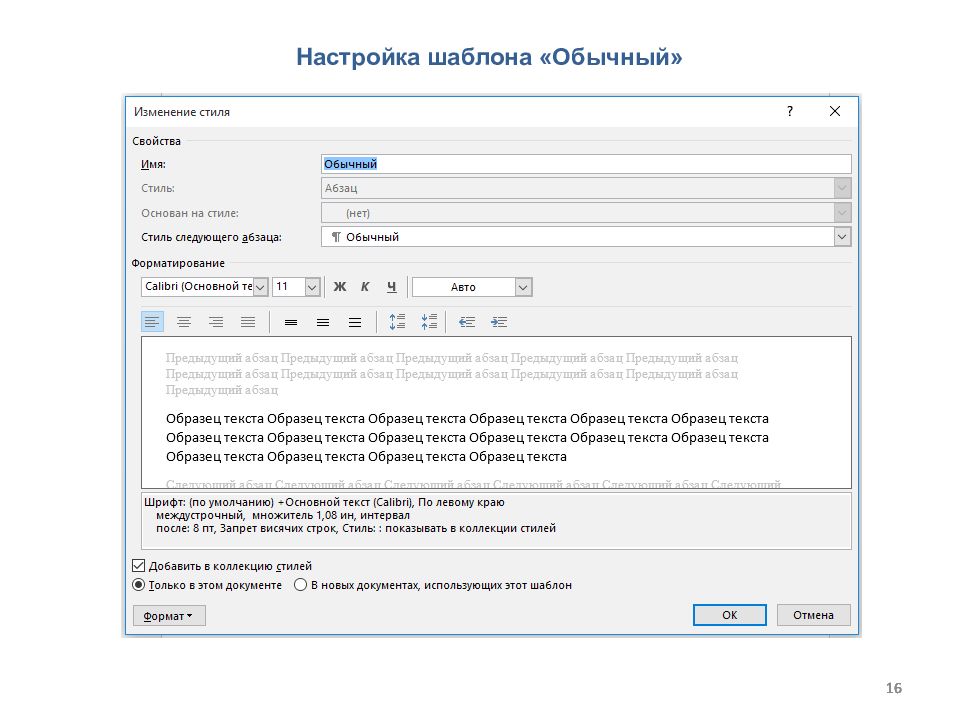Open the Формат button menu
960x720 pixels.
pyautogui.click(x=169, y=615)
